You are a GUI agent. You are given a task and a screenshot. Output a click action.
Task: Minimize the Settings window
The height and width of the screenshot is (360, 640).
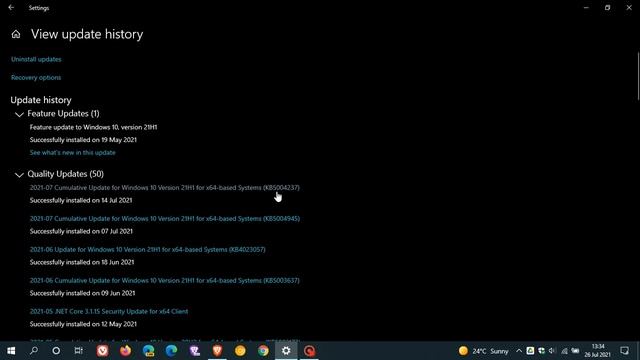[x=586, y=7]
